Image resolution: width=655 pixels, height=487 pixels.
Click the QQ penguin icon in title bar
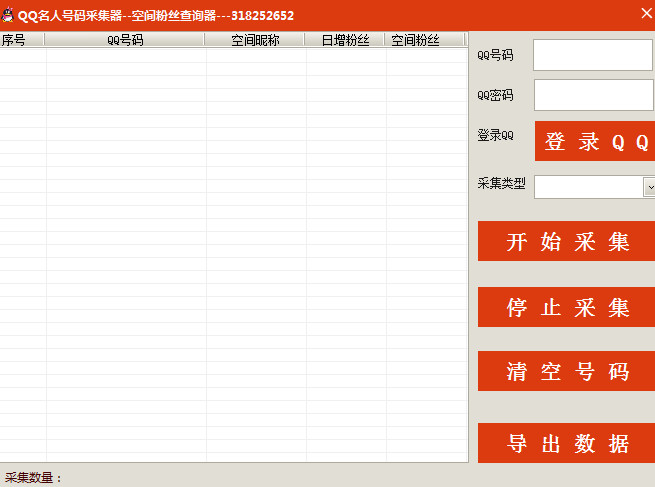point(8,15)
